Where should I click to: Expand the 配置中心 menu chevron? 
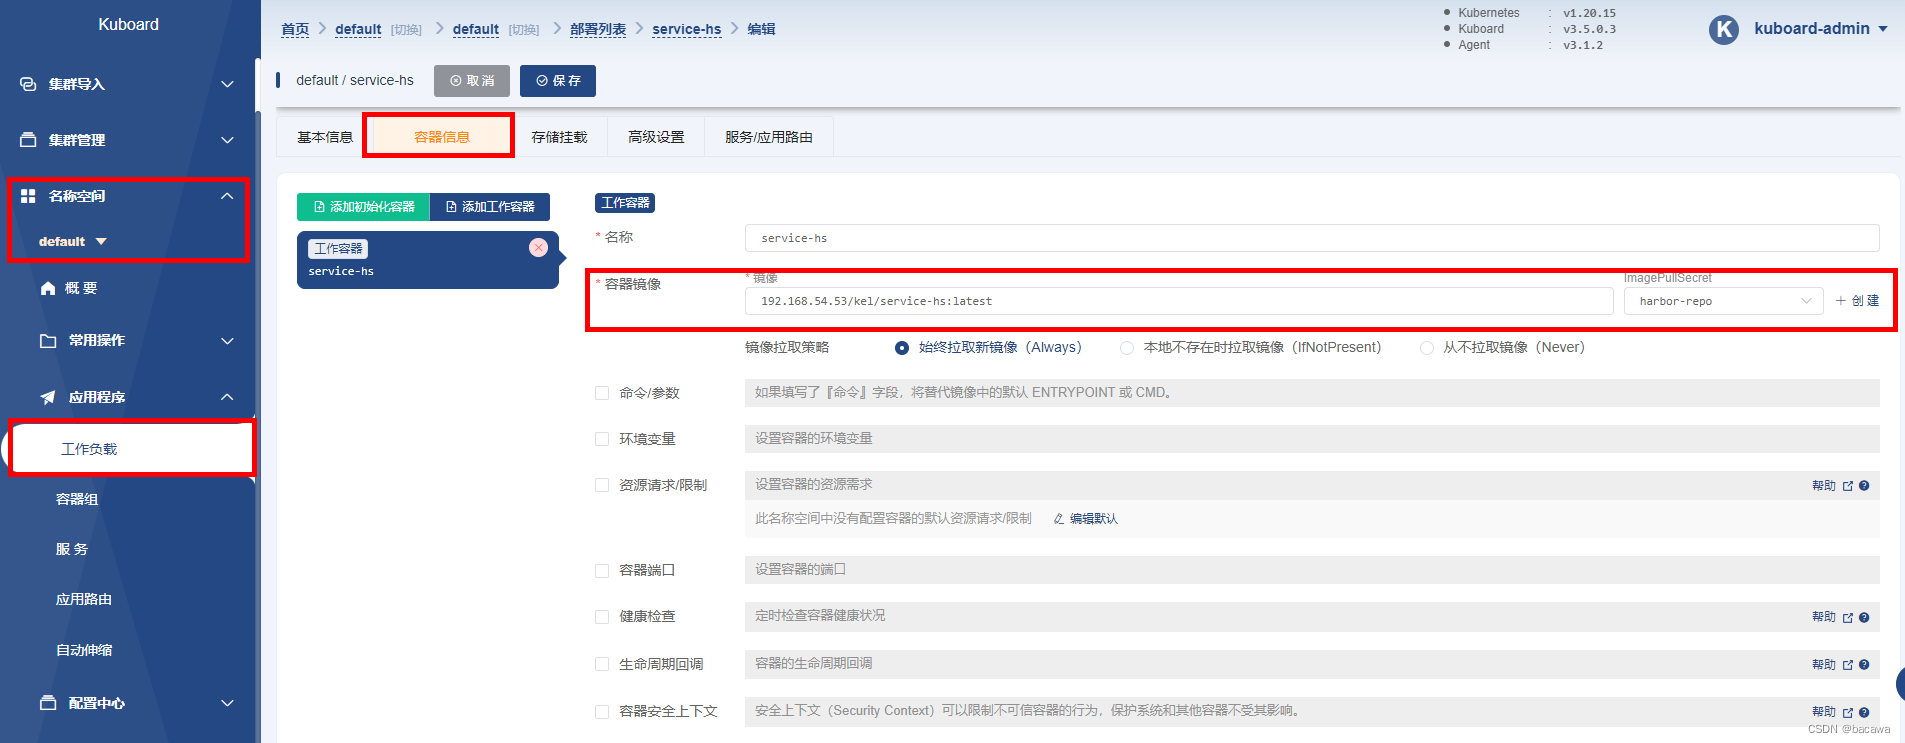tap(227, 703)
